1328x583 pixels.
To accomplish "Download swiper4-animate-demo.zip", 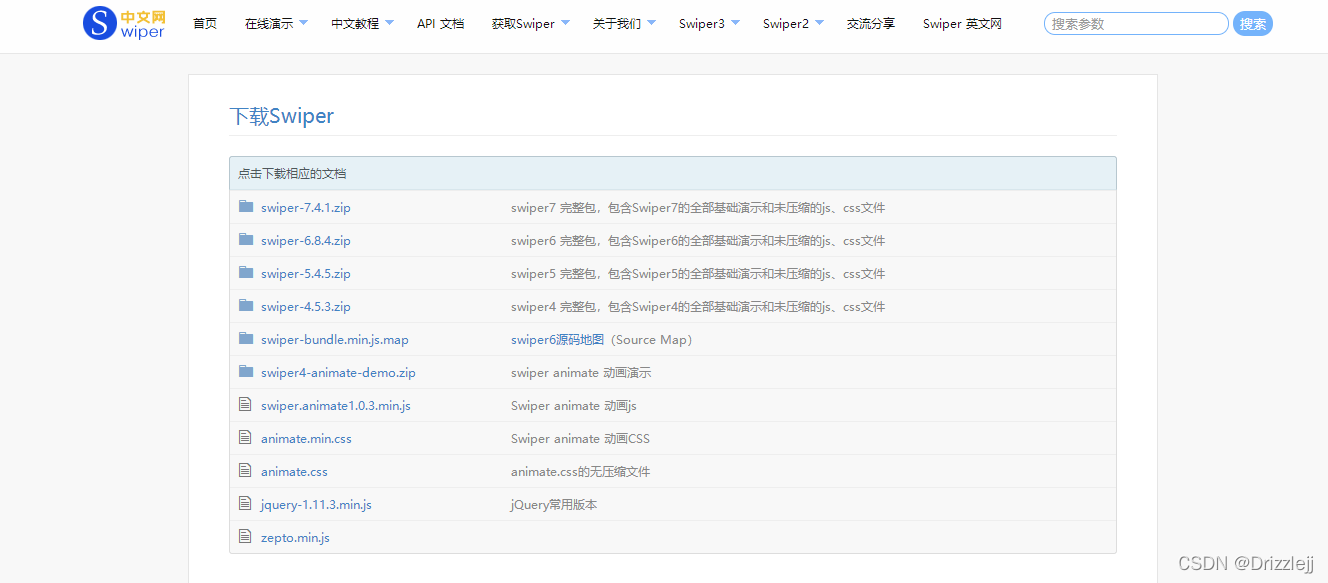I will coord(338,373).
